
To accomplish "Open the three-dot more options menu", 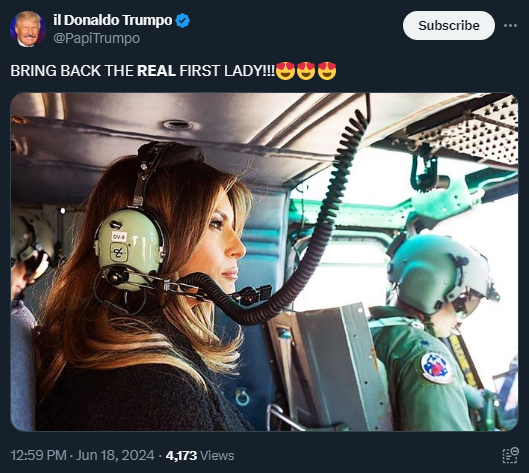I will pos(510,26).
